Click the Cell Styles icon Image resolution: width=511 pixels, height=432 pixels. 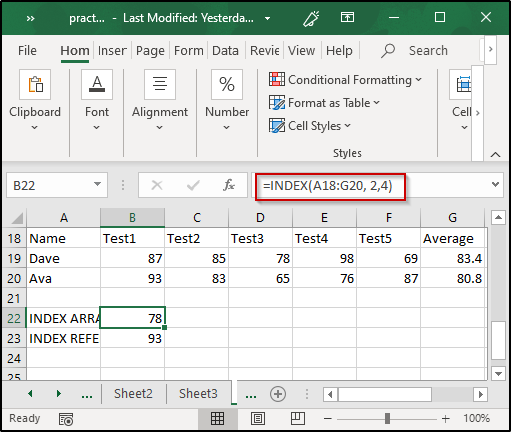277,126
